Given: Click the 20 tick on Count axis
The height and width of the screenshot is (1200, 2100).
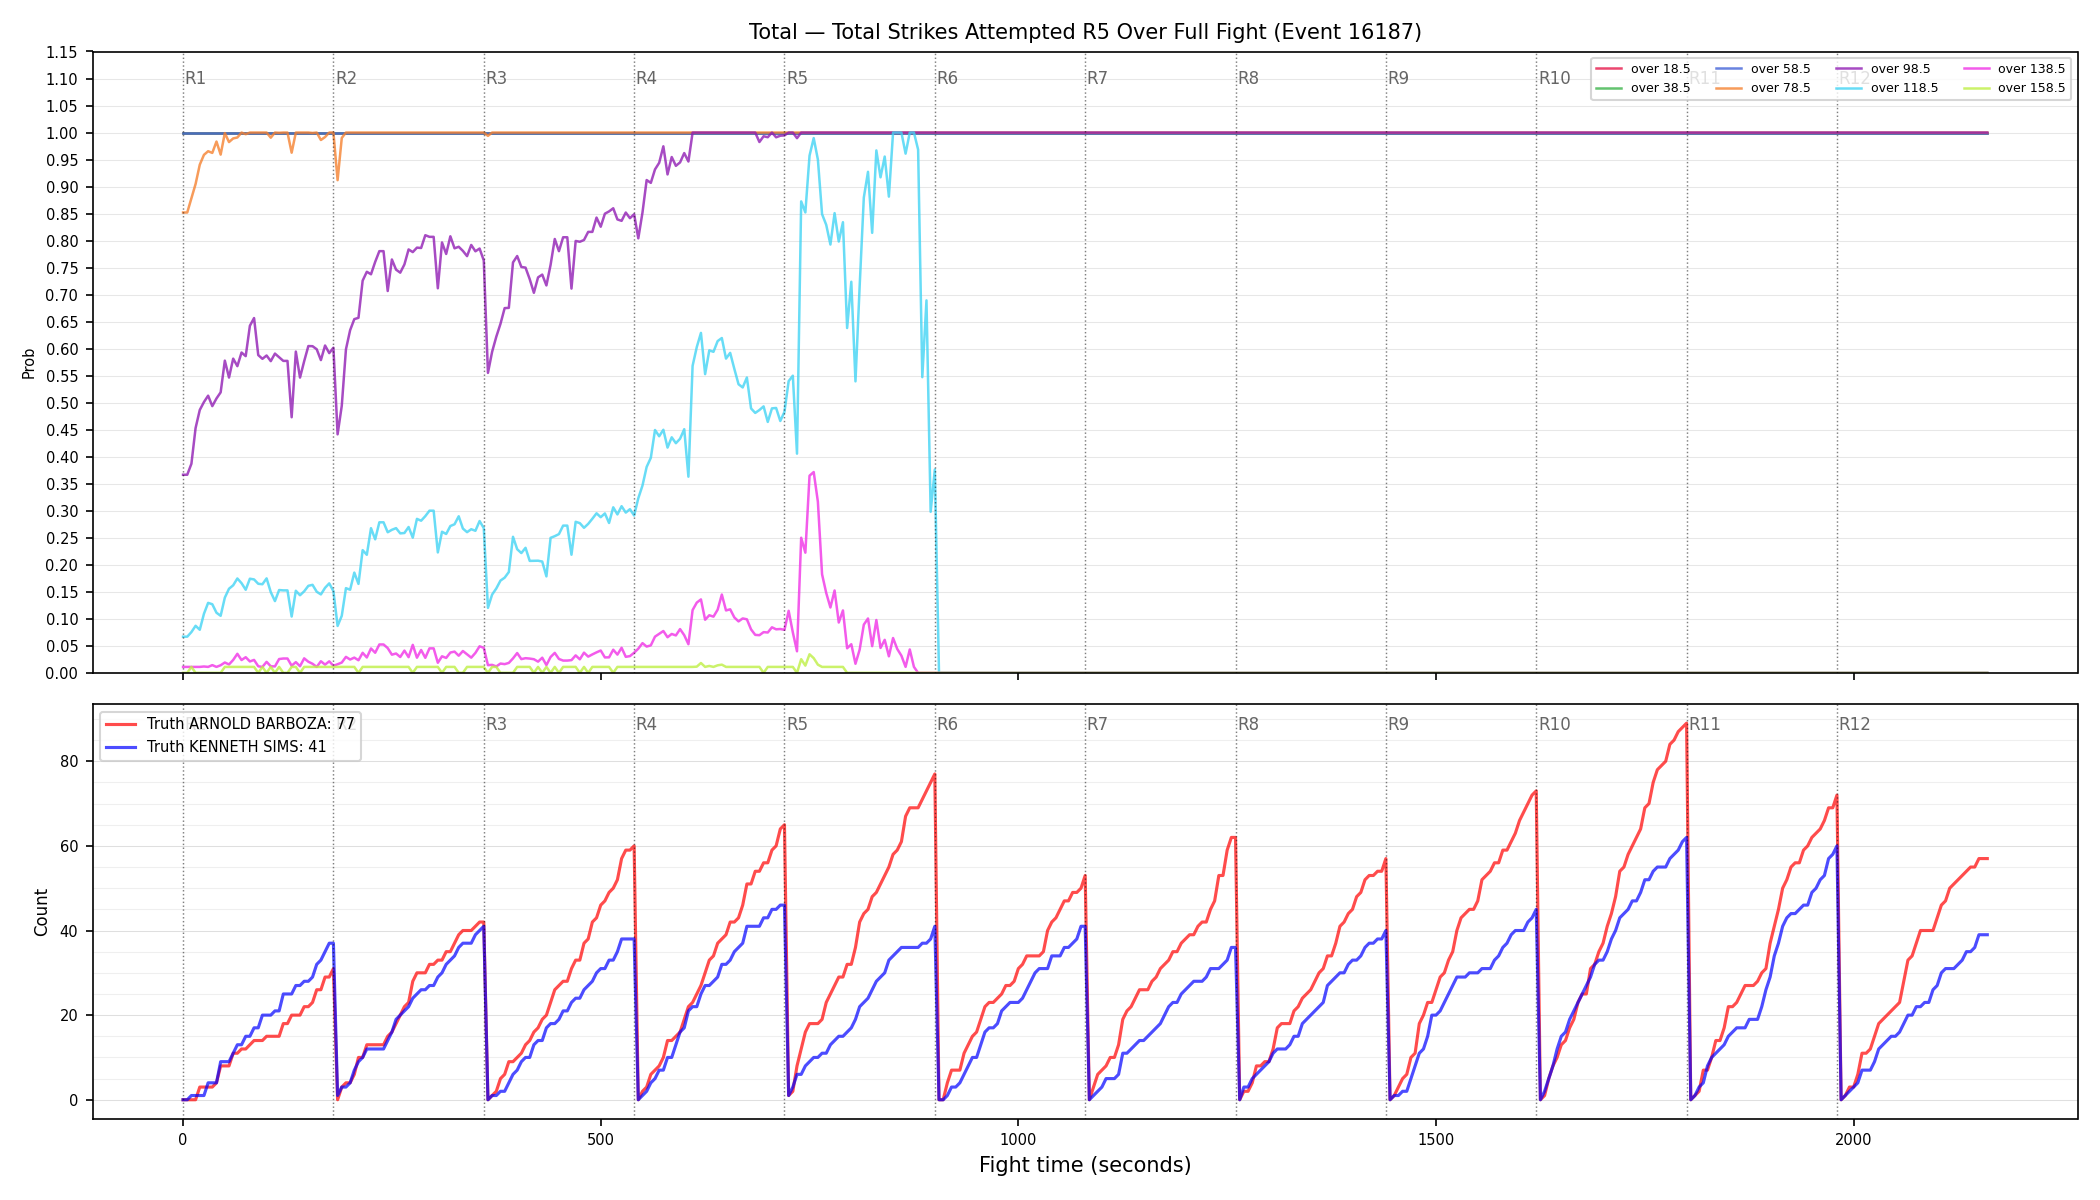Looking at the screenshot, I should click(69, 1015).
